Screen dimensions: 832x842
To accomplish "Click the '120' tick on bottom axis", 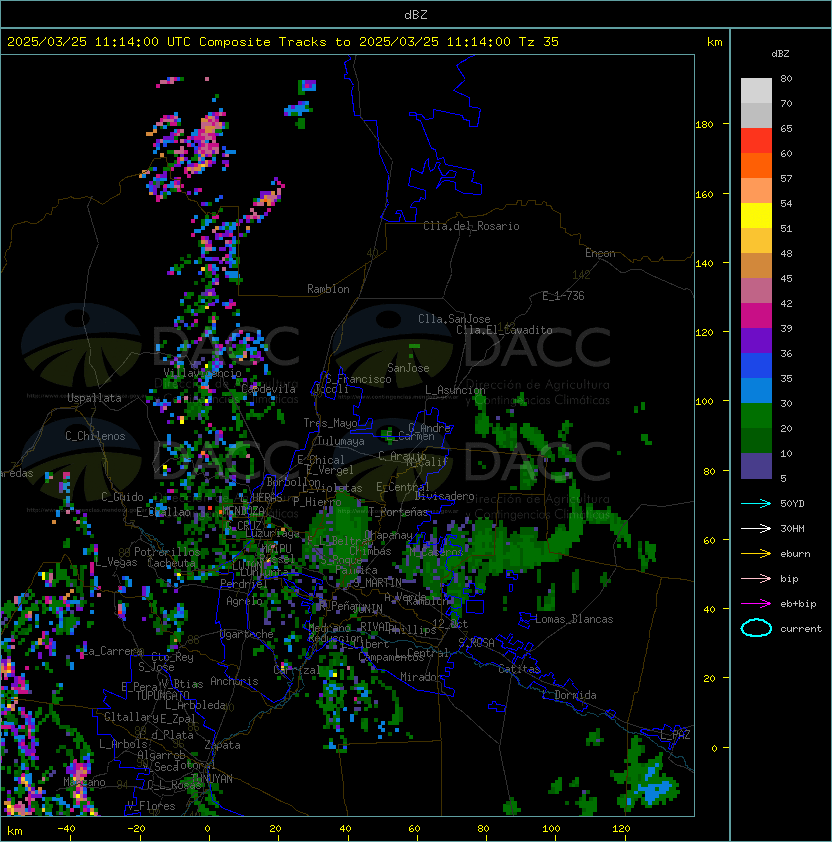I will click(621, 829).
